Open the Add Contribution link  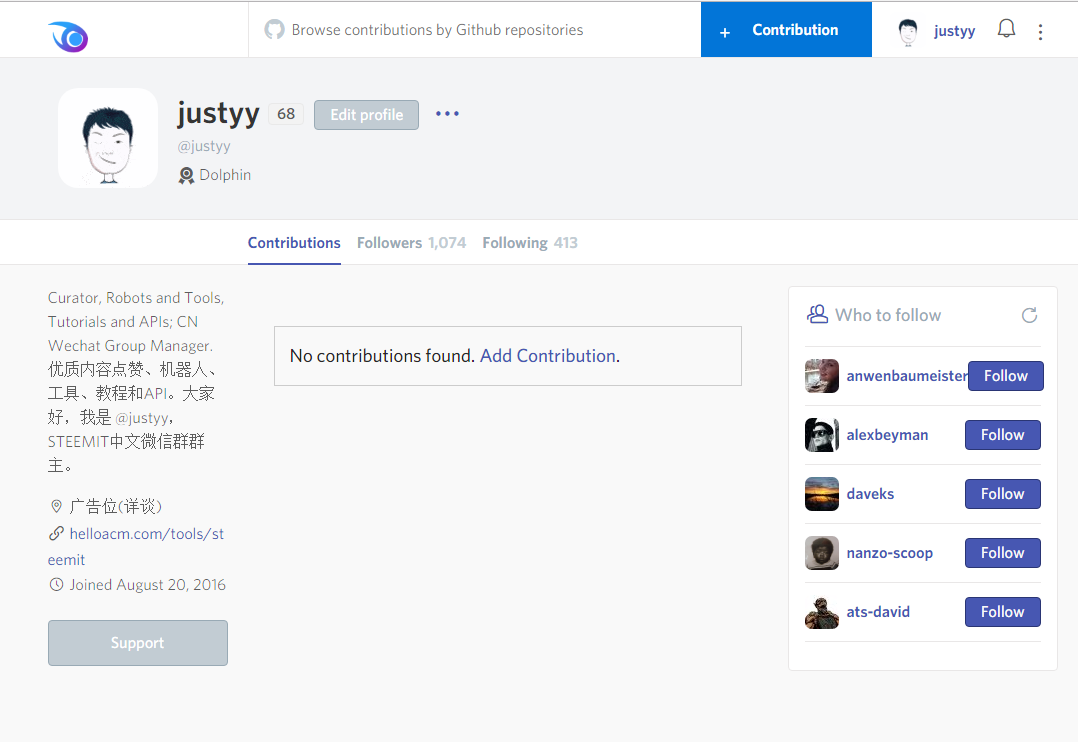[x=547, y=356]
